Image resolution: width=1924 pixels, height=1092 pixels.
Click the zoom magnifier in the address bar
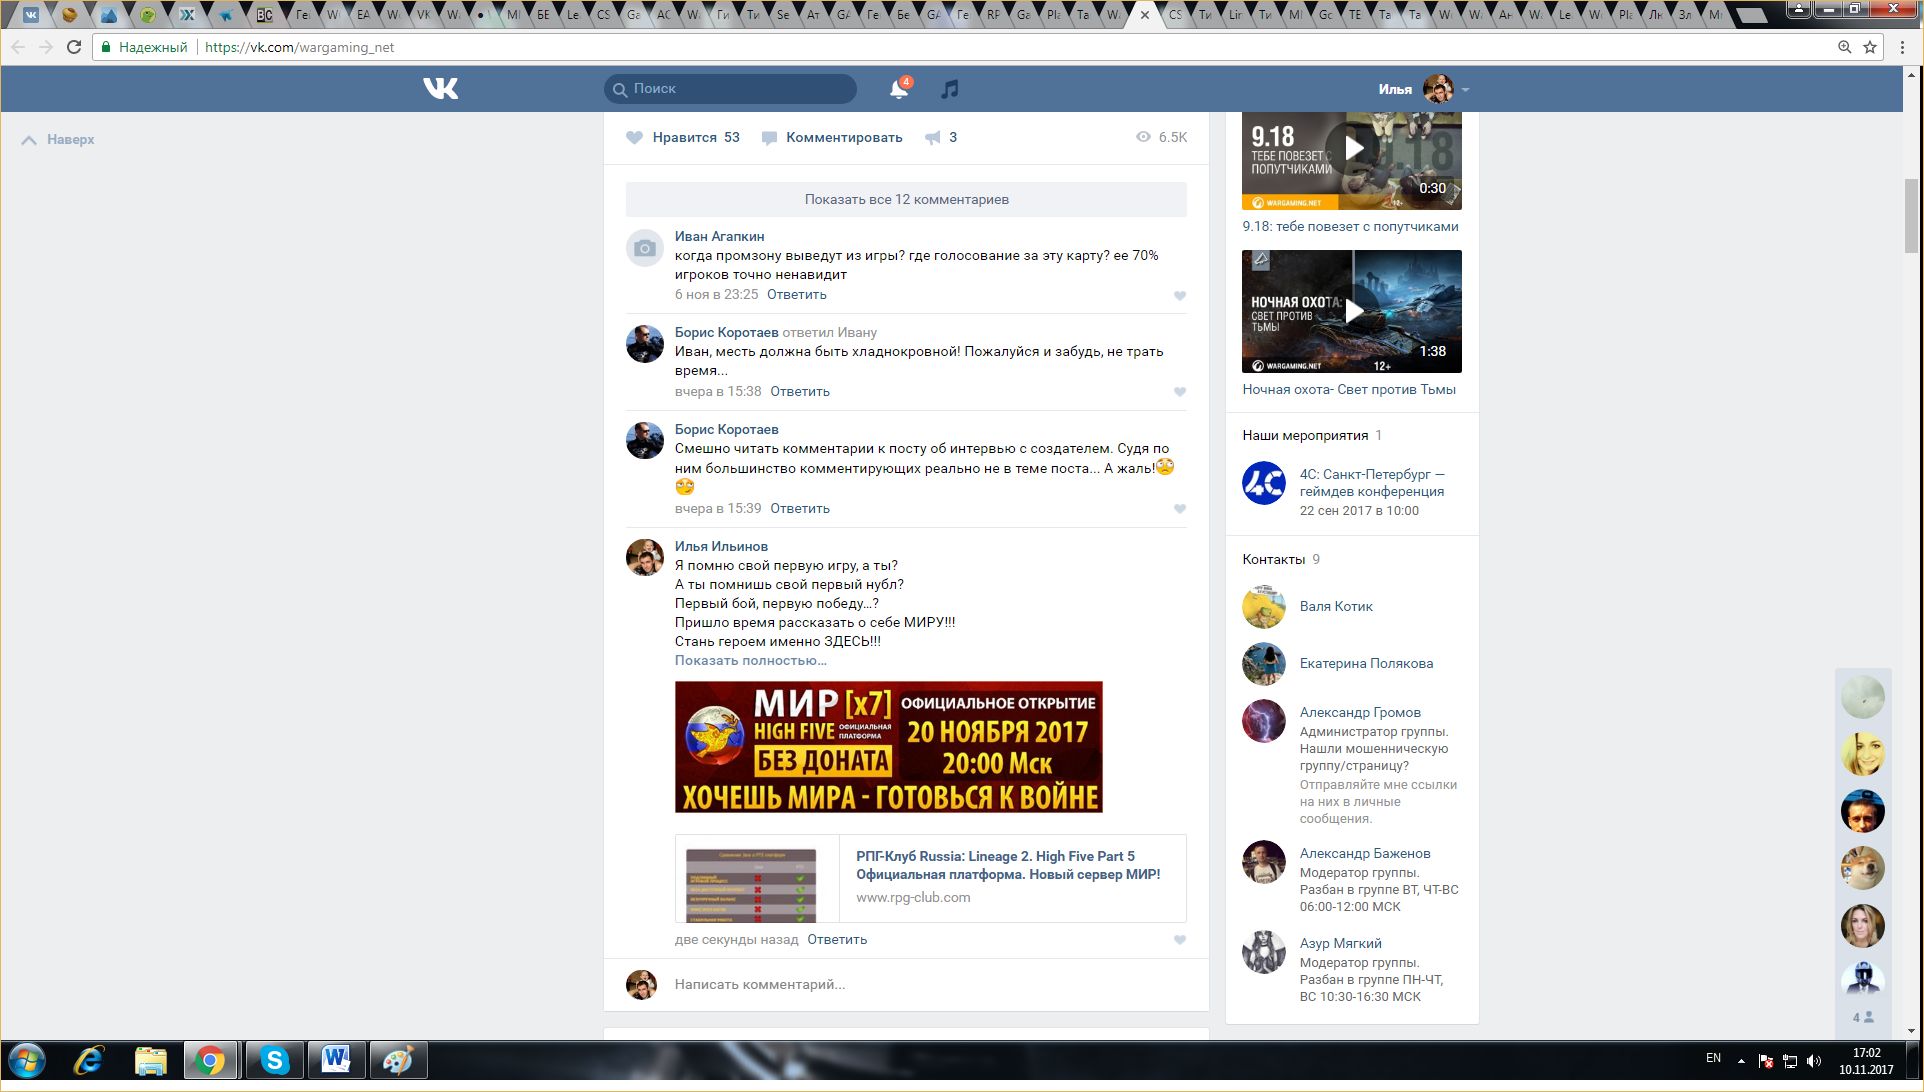1844,47
